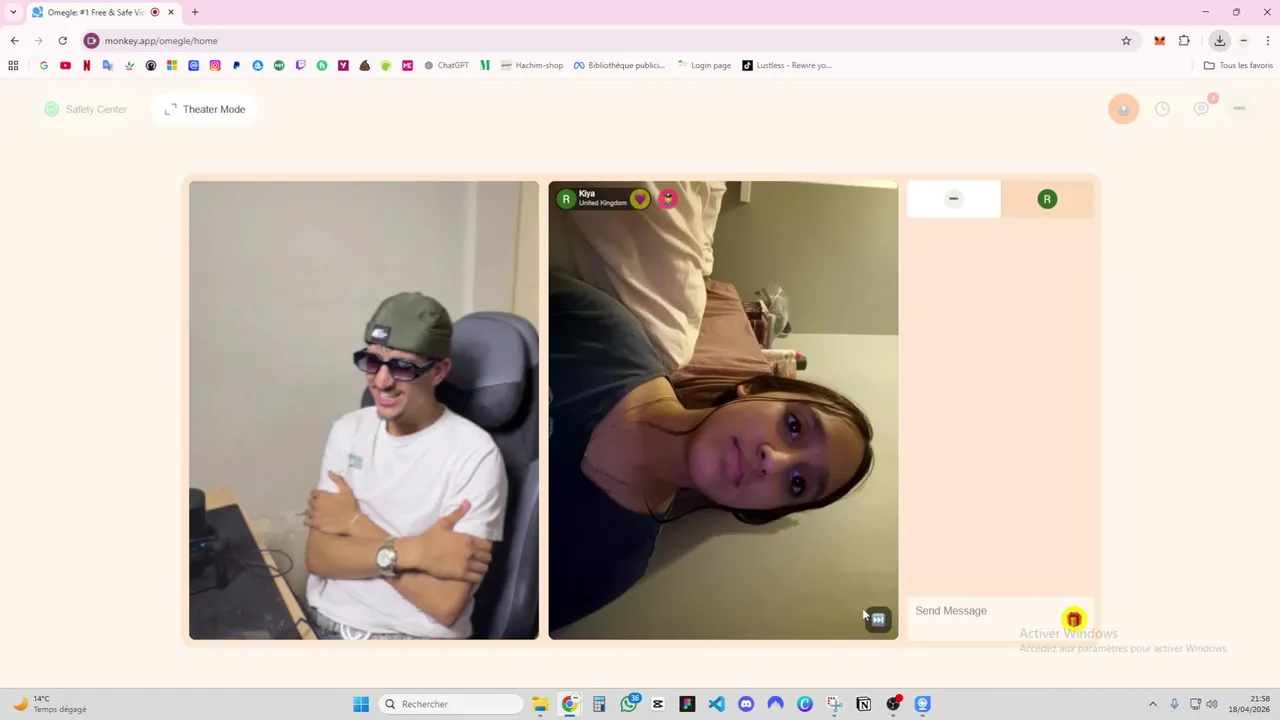Open Figma from the taskbar
Viewport: 1280px width, 720px height.
click(687, 704)
